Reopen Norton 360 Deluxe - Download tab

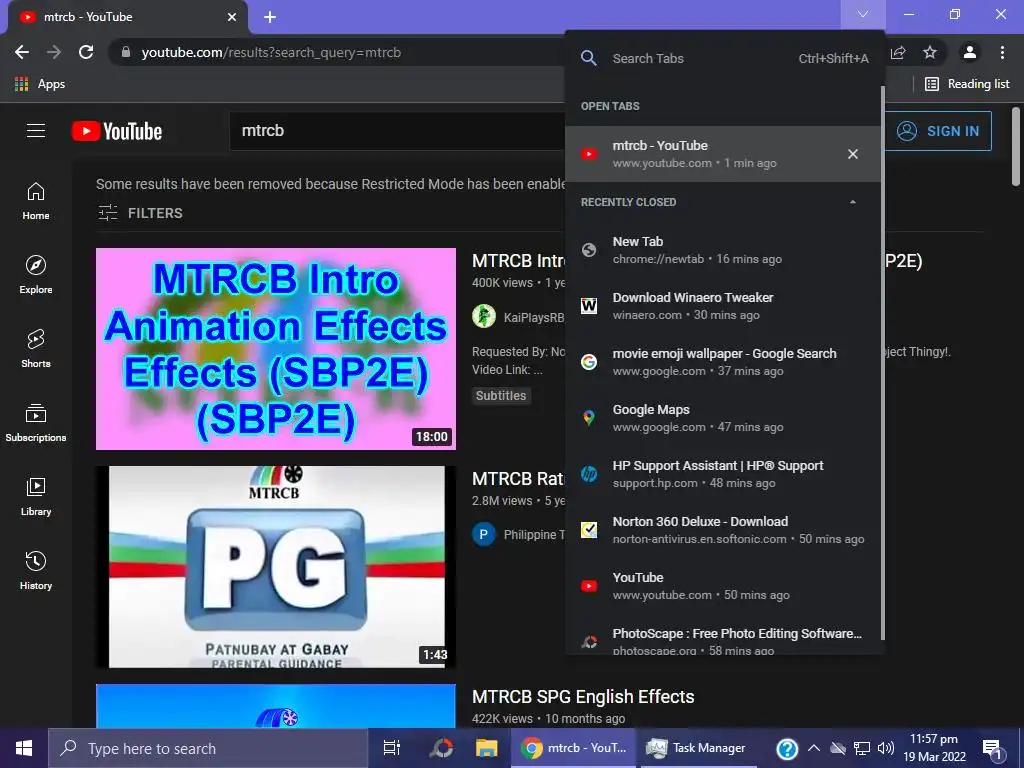click(722, 530)
